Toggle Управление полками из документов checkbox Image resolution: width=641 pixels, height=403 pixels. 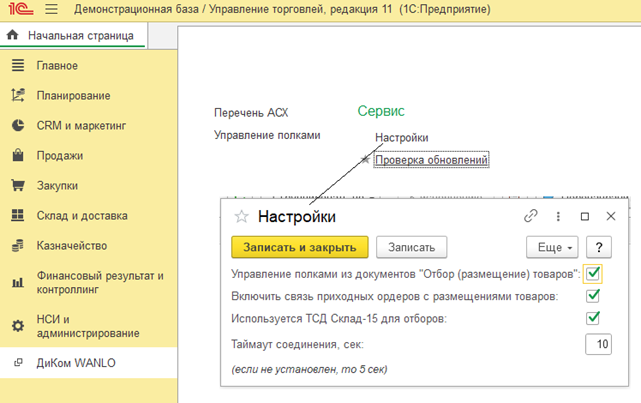(593, 272)
